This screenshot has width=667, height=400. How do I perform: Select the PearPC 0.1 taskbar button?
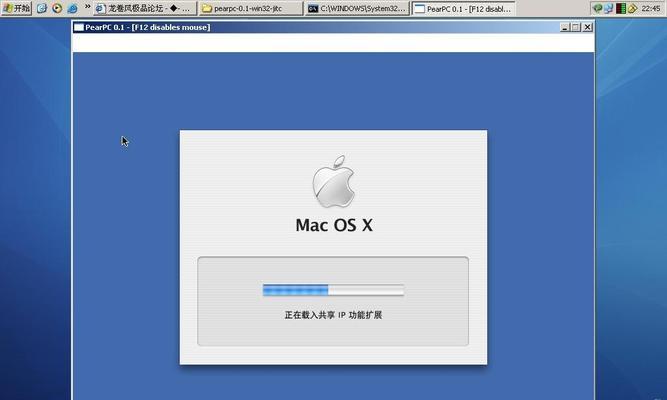464,9
